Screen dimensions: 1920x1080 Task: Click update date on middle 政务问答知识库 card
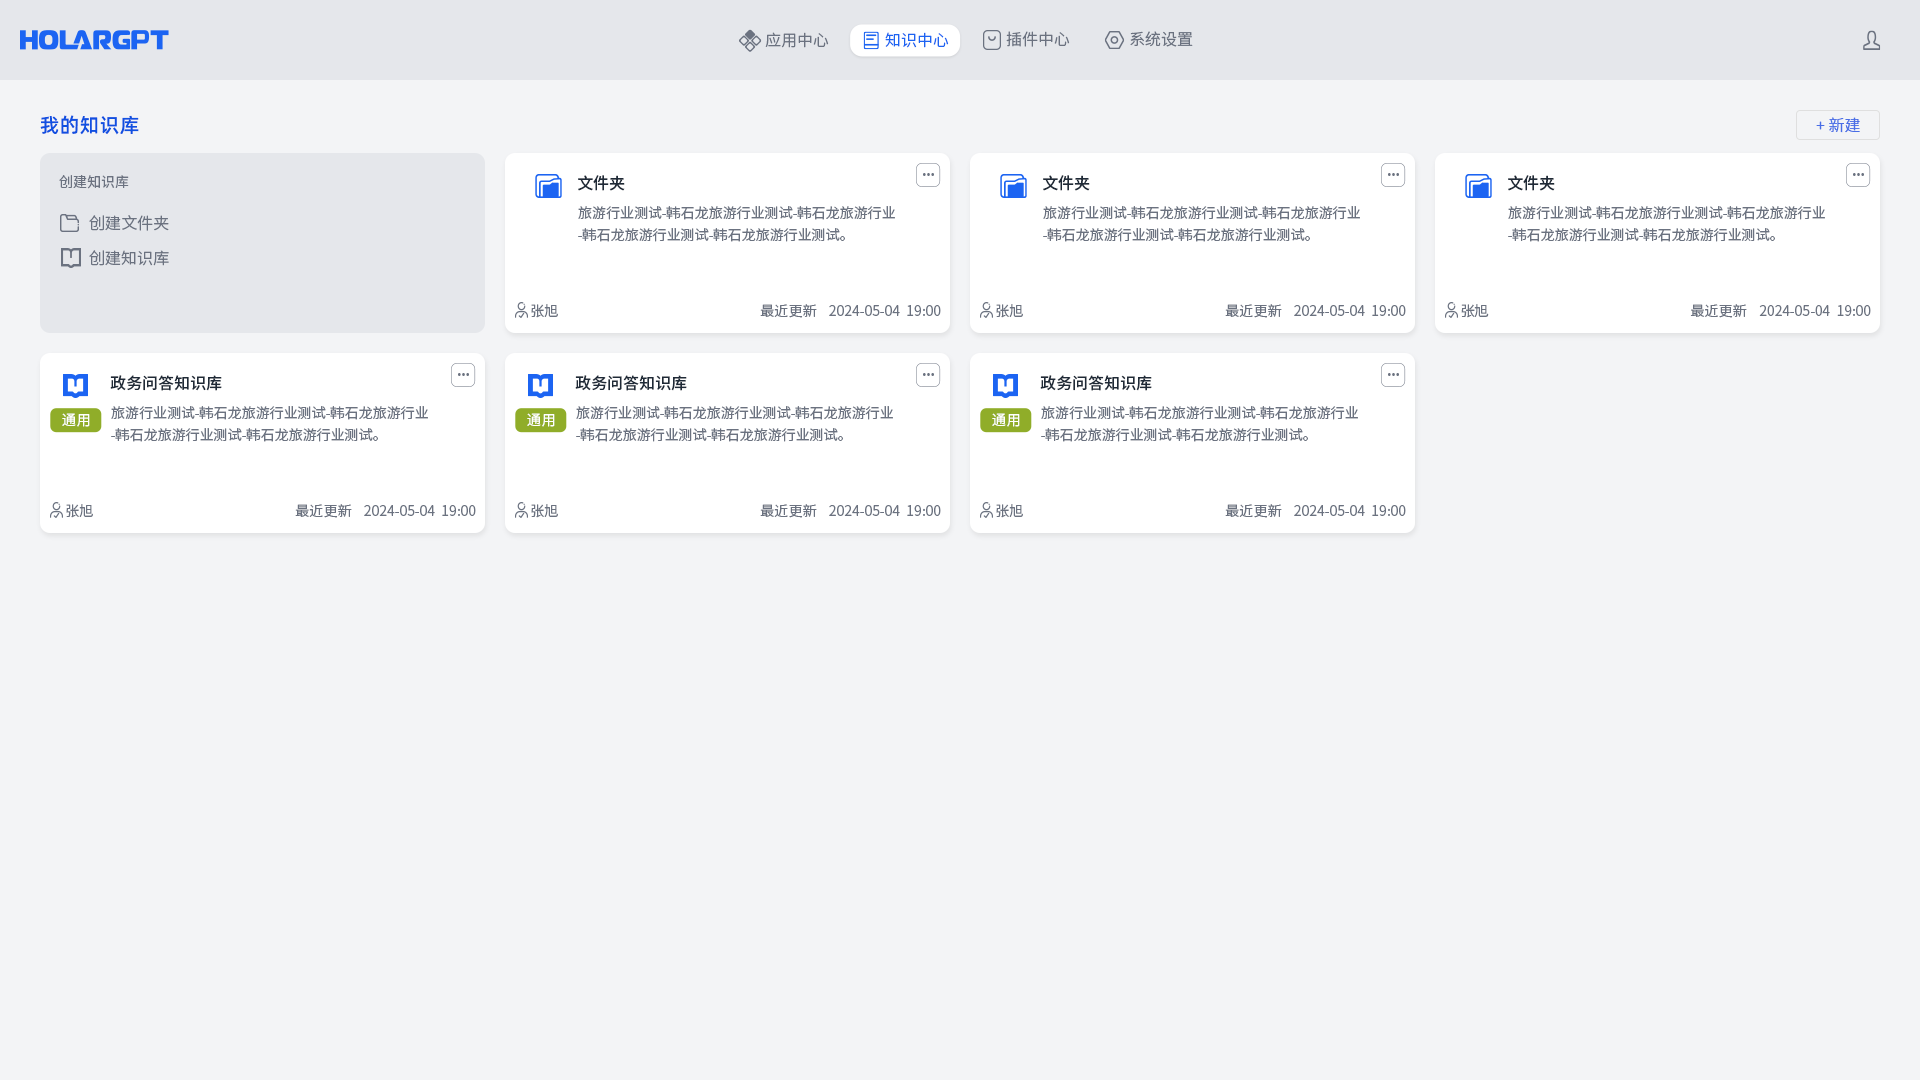coord(884,511)
